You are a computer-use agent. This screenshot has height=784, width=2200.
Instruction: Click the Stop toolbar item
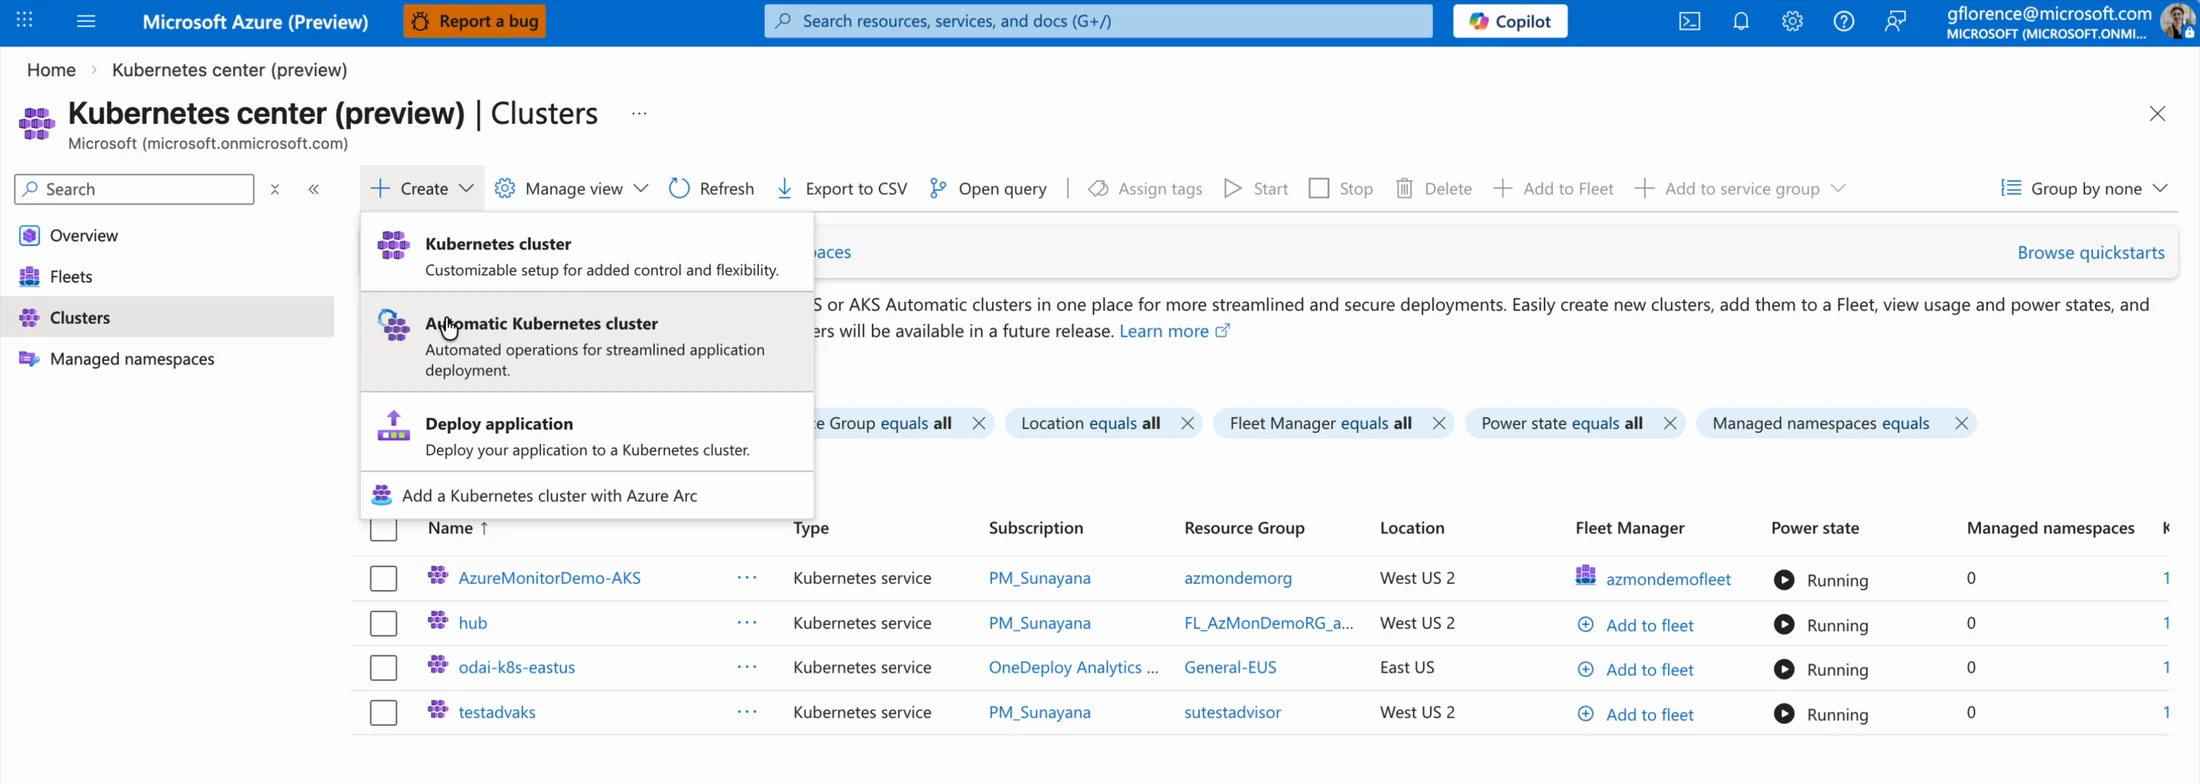pyautogui.click(x=1341, y=188)
